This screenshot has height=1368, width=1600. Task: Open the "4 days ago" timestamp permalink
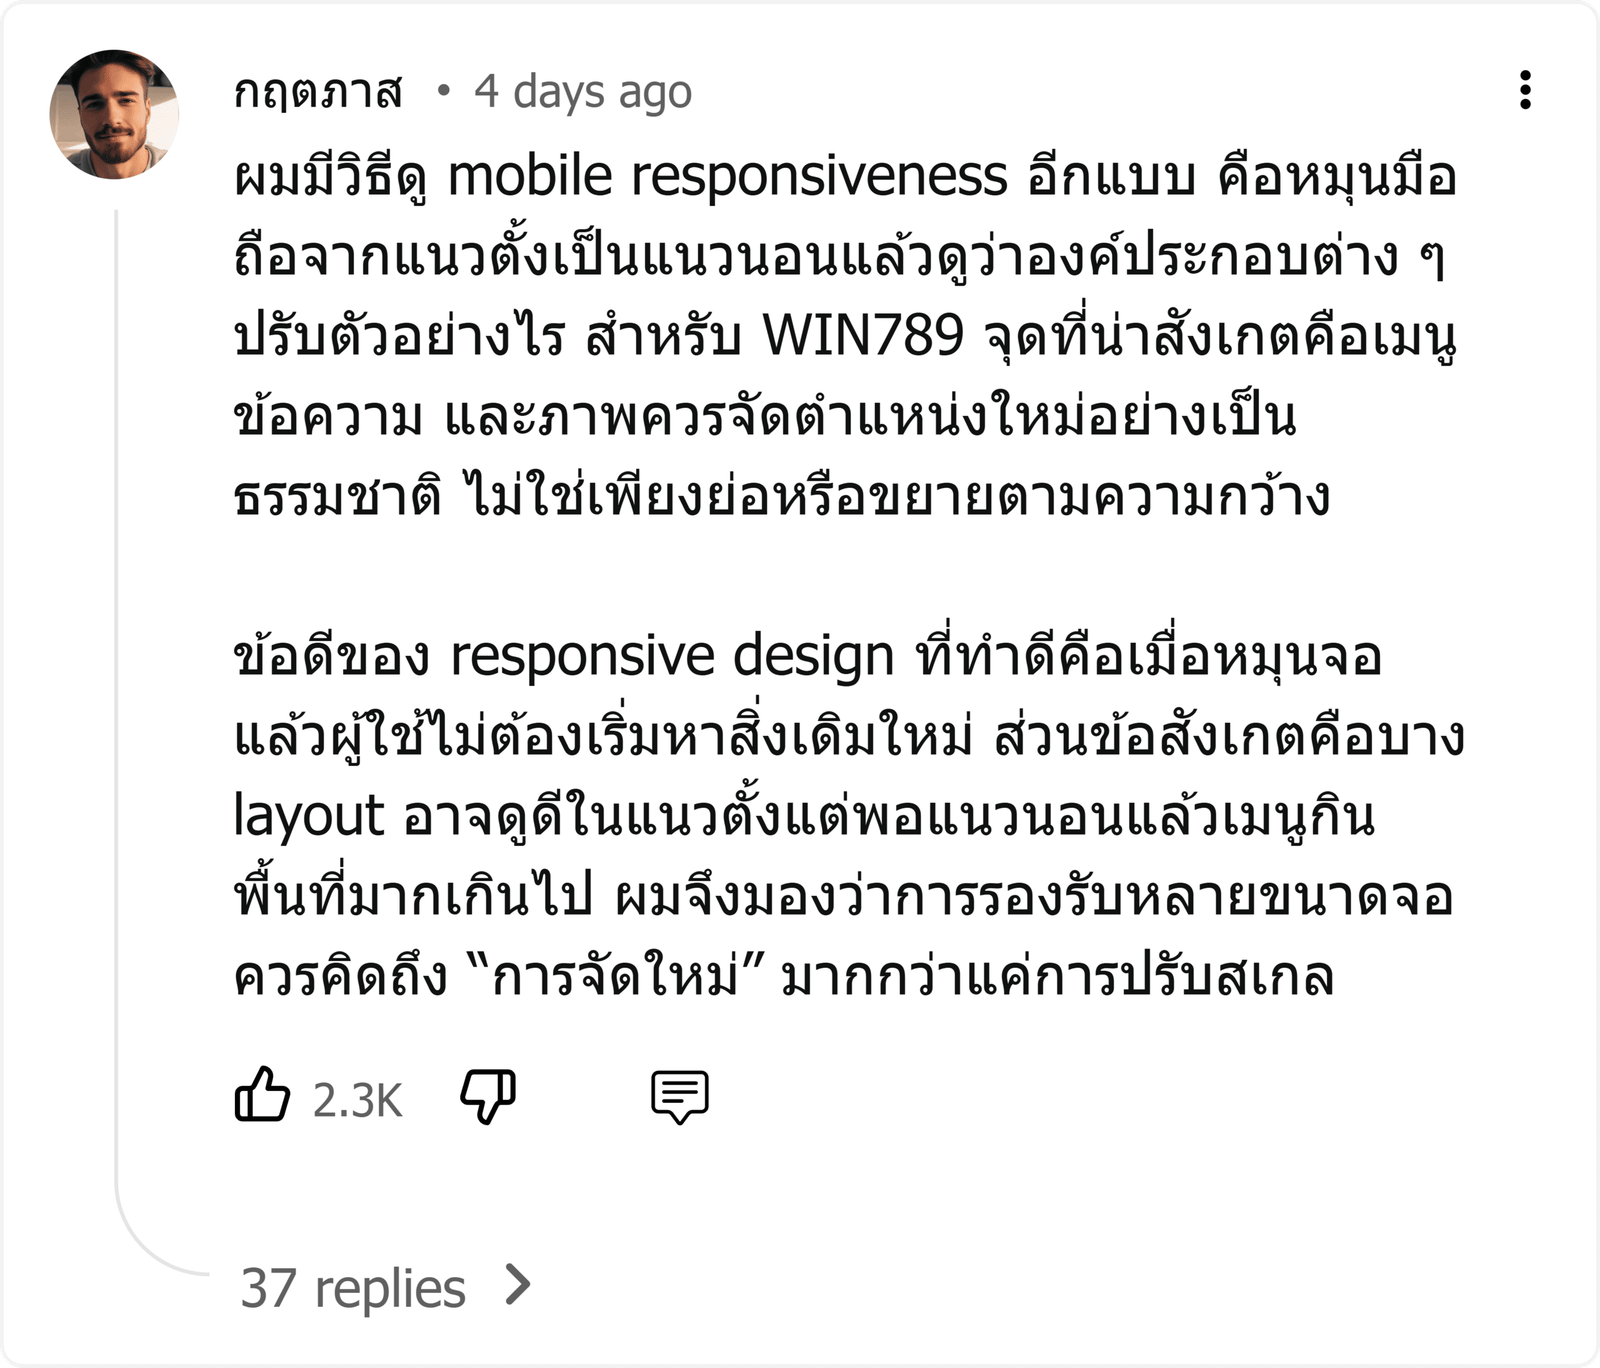(583, 92)
